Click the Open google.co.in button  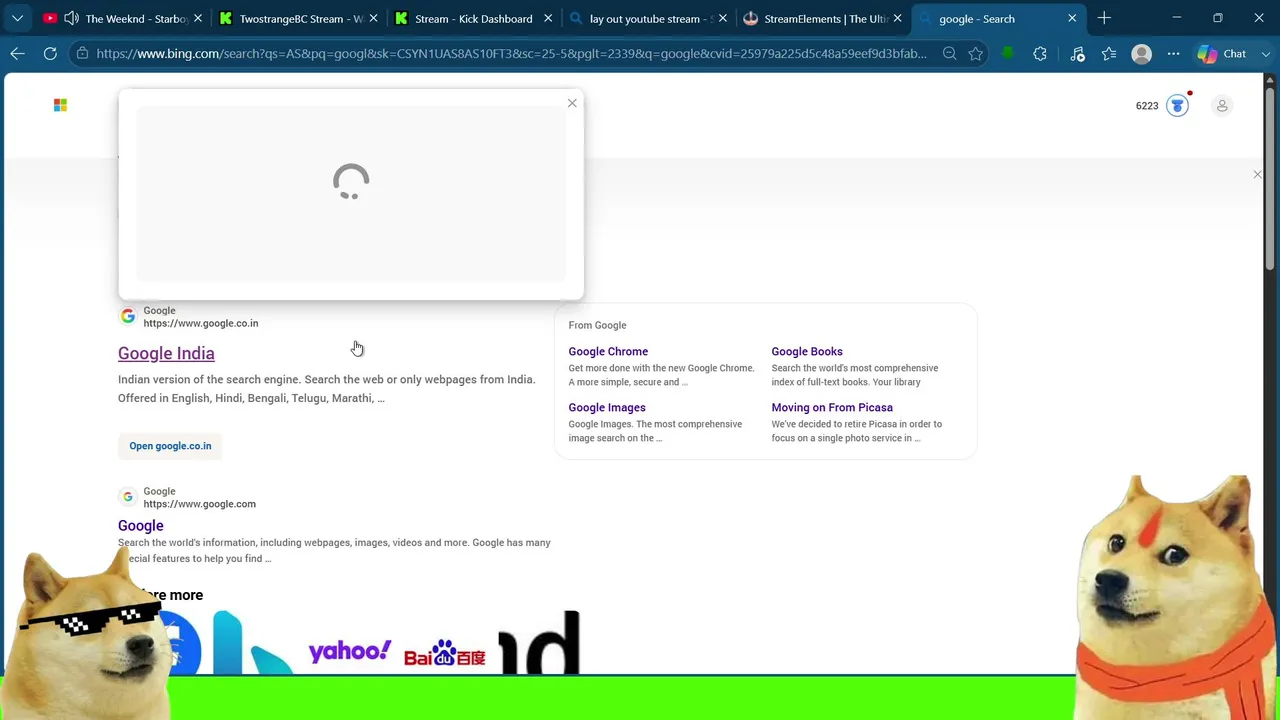pyautogui.click(x=170, y=446)
